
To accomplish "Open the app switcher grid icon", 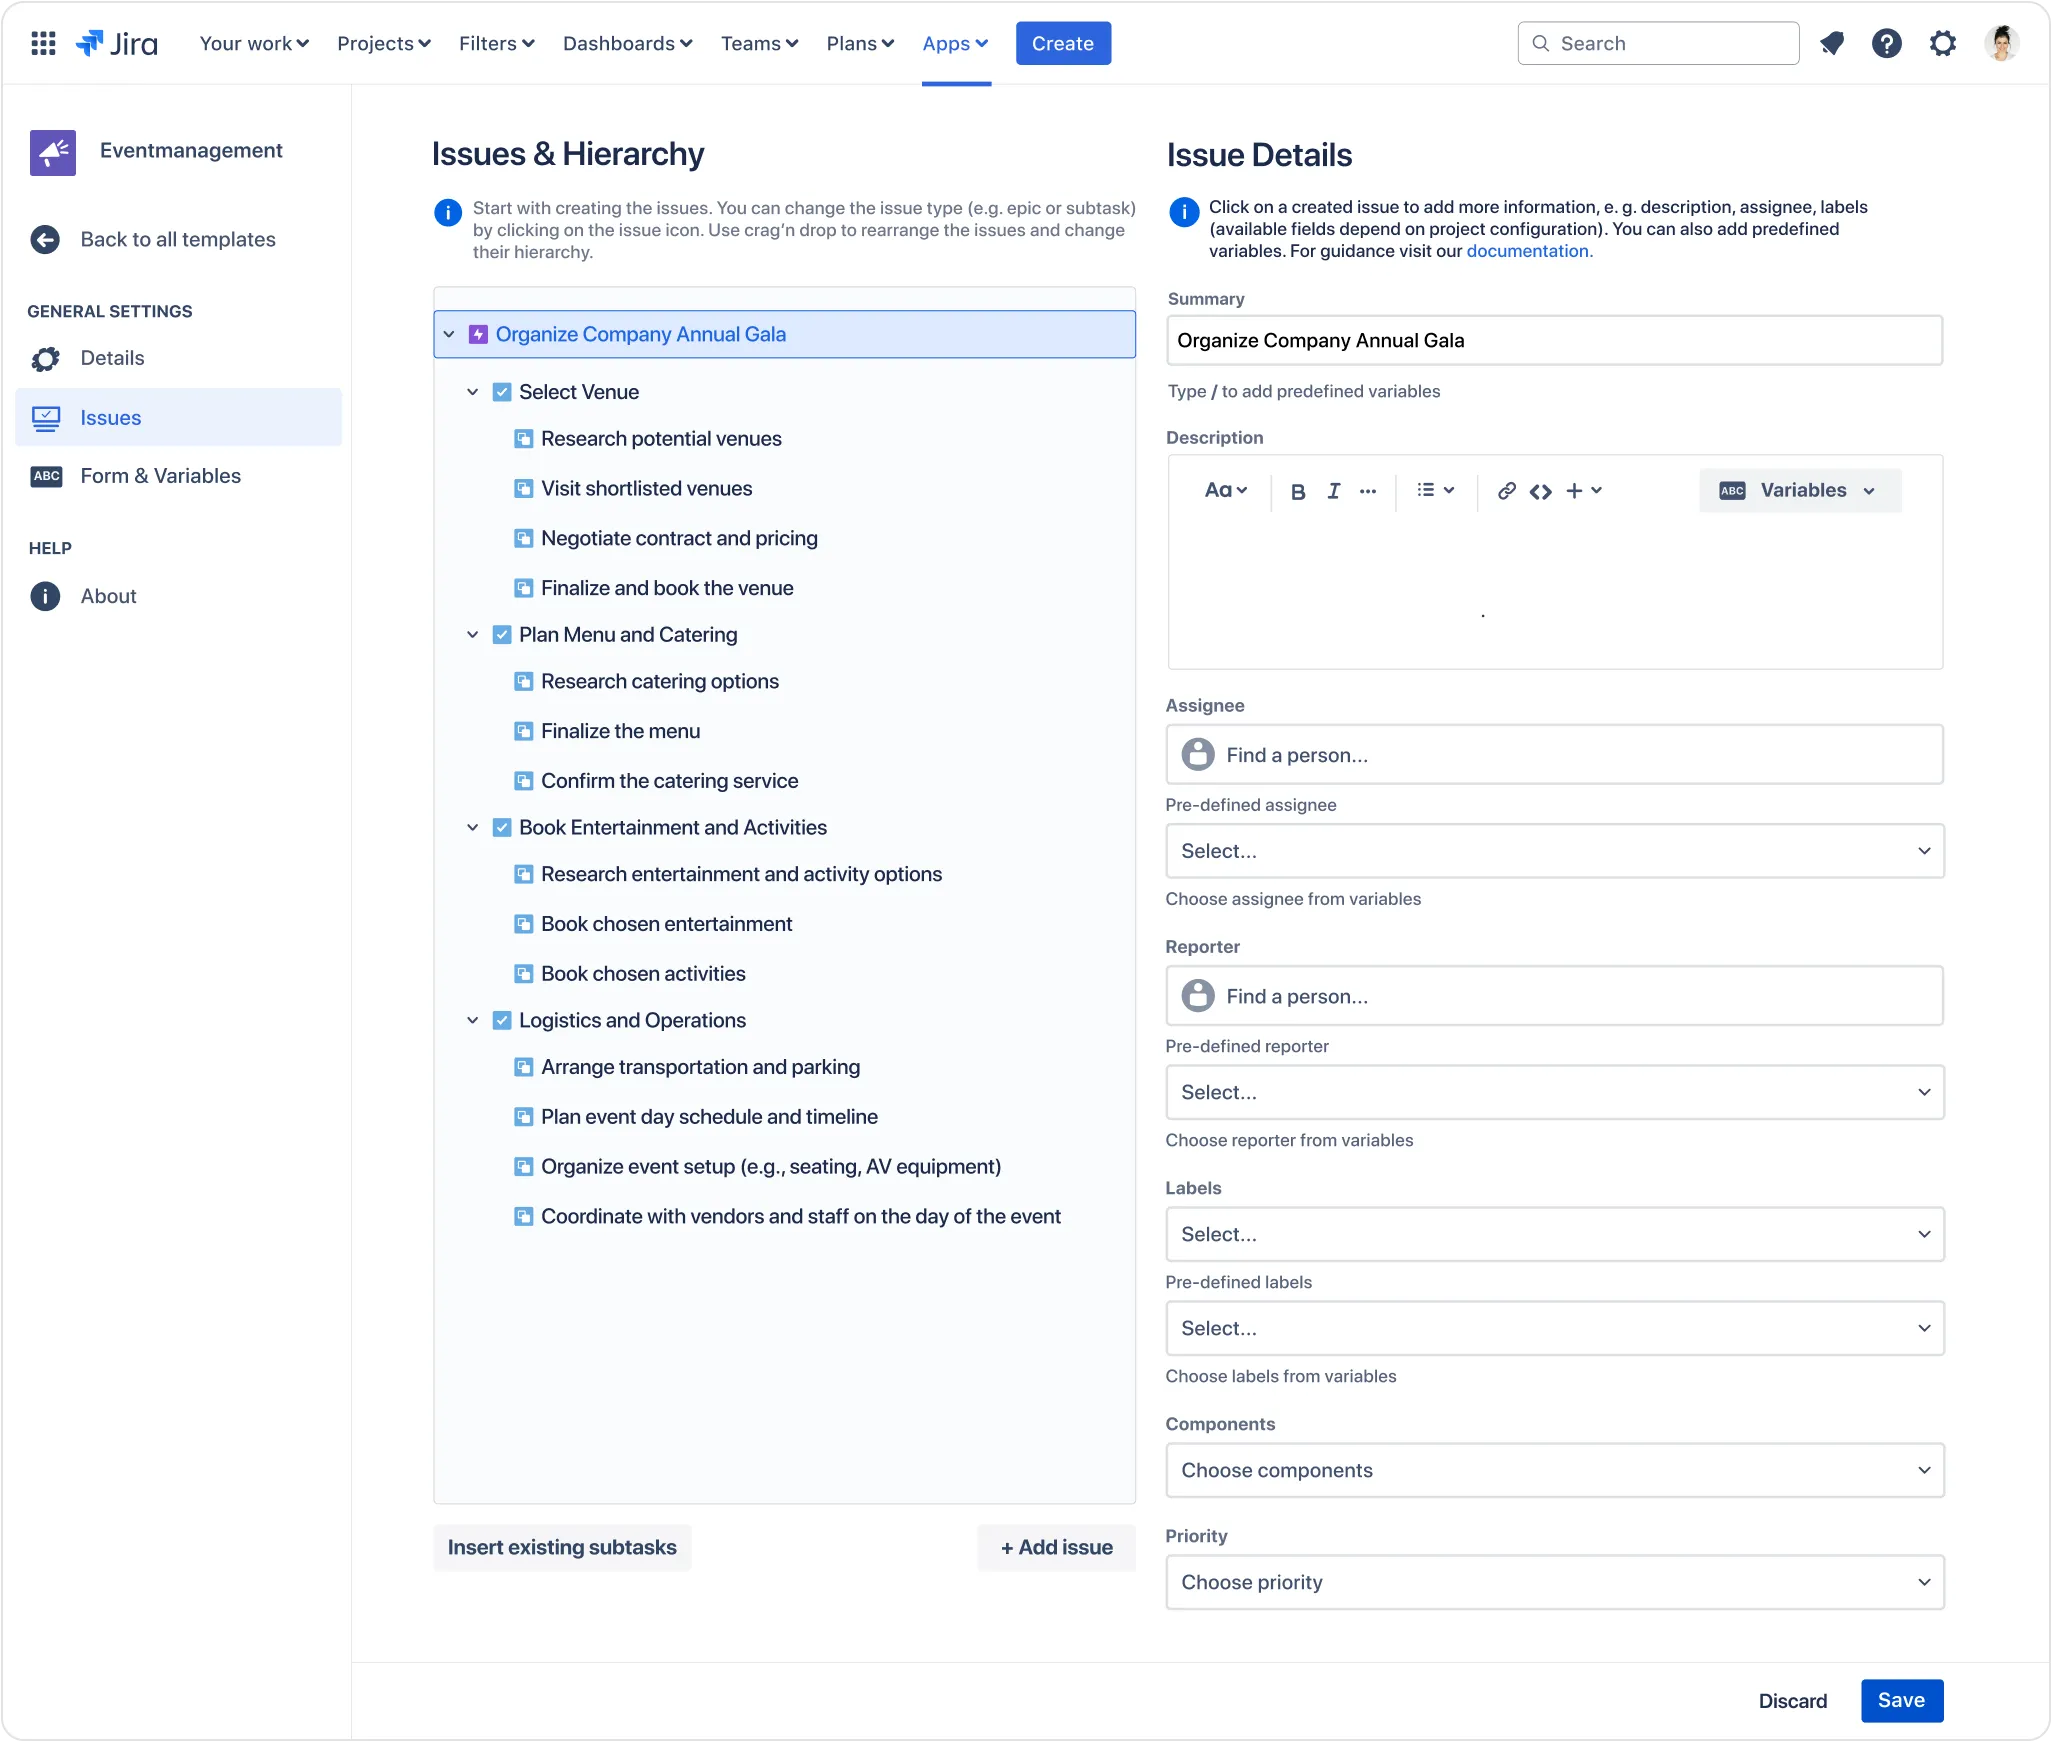I will 43,43.
